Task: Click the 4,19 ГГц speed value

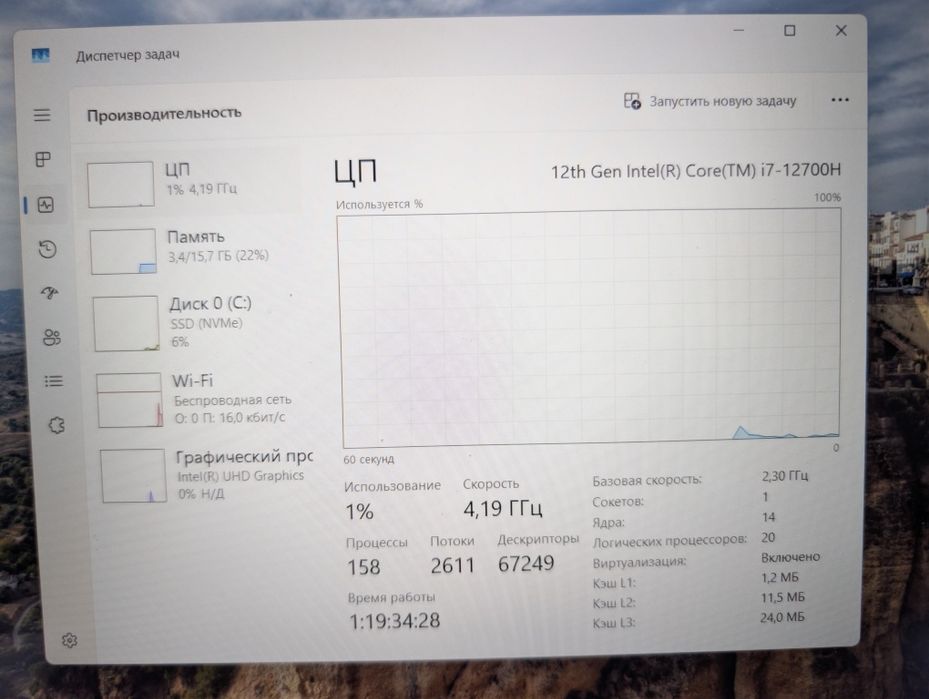Action: point(502,508)
